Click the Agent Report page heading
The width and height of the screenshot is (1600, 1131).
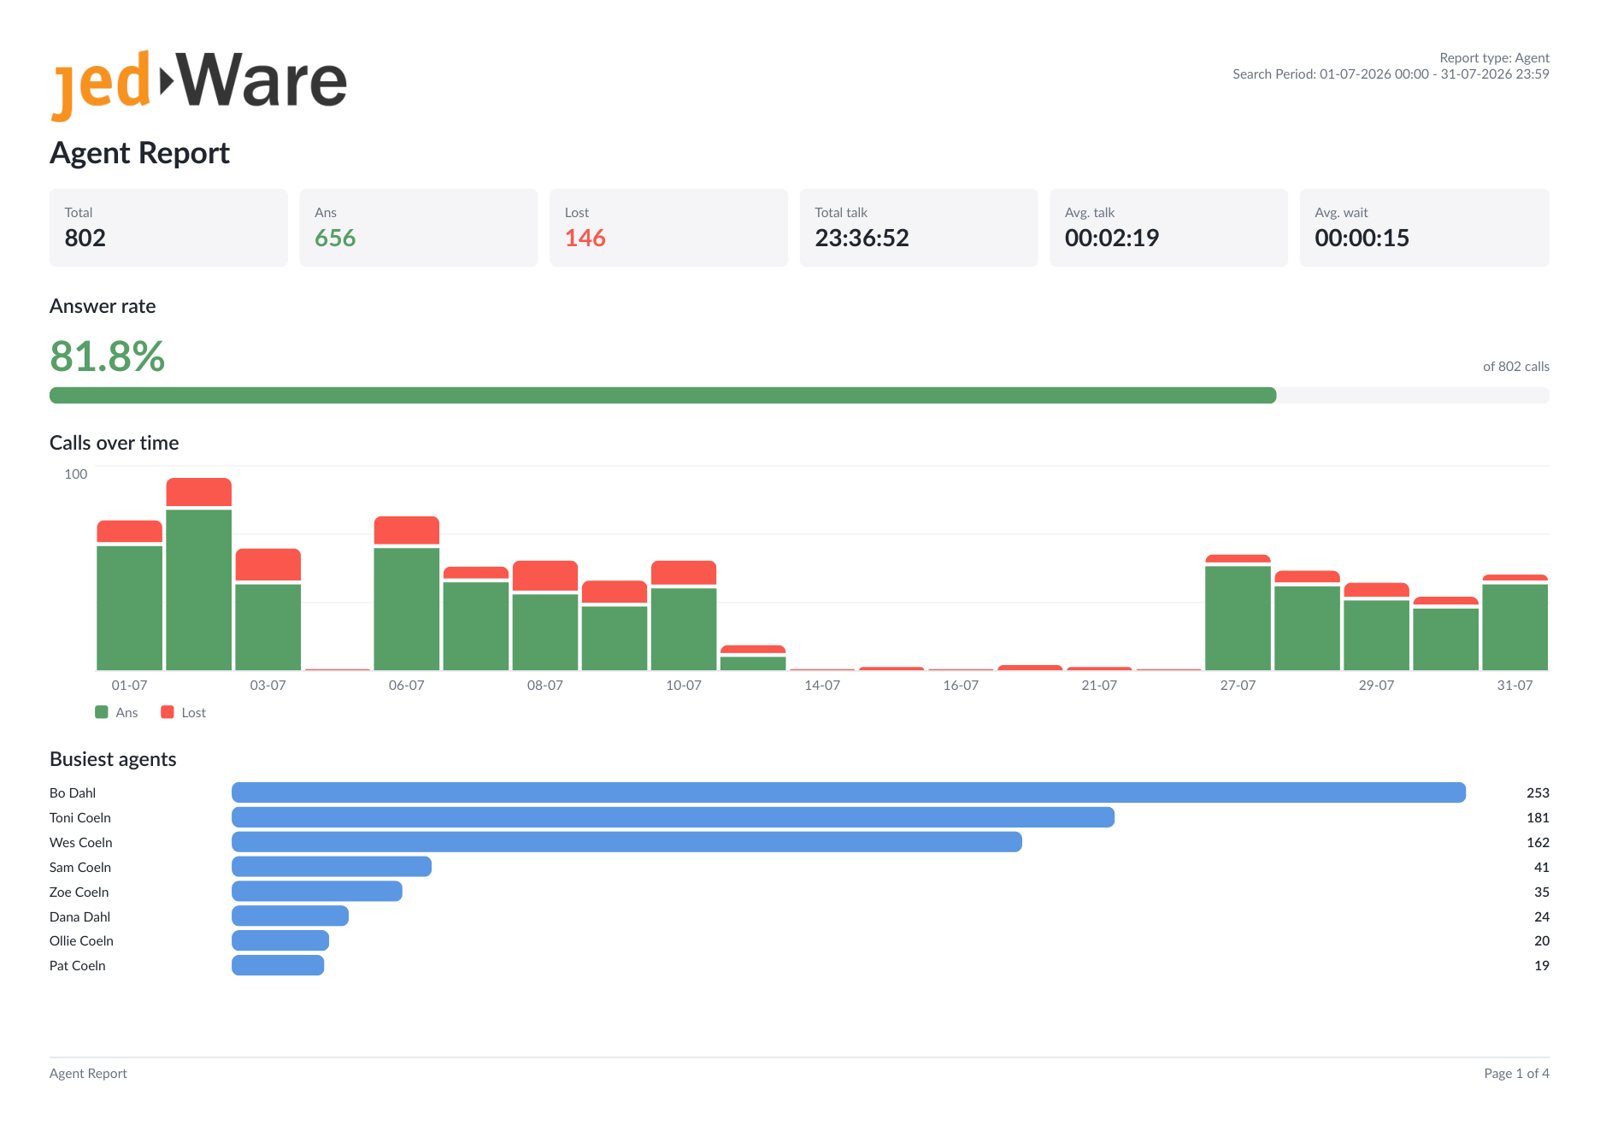click(x=140, y=153)
